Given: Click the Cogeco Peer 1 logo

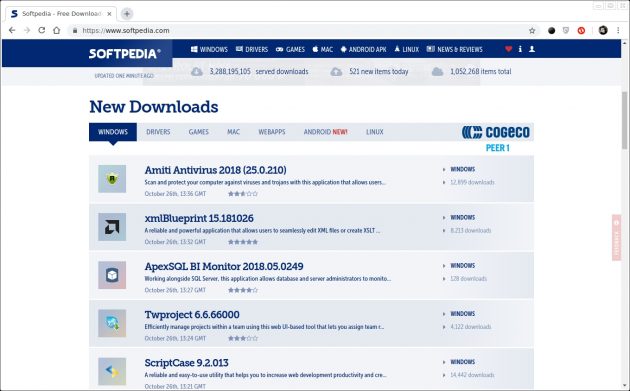Looking at the screenshot, I should pyautogui.click(x=496, y=138).
